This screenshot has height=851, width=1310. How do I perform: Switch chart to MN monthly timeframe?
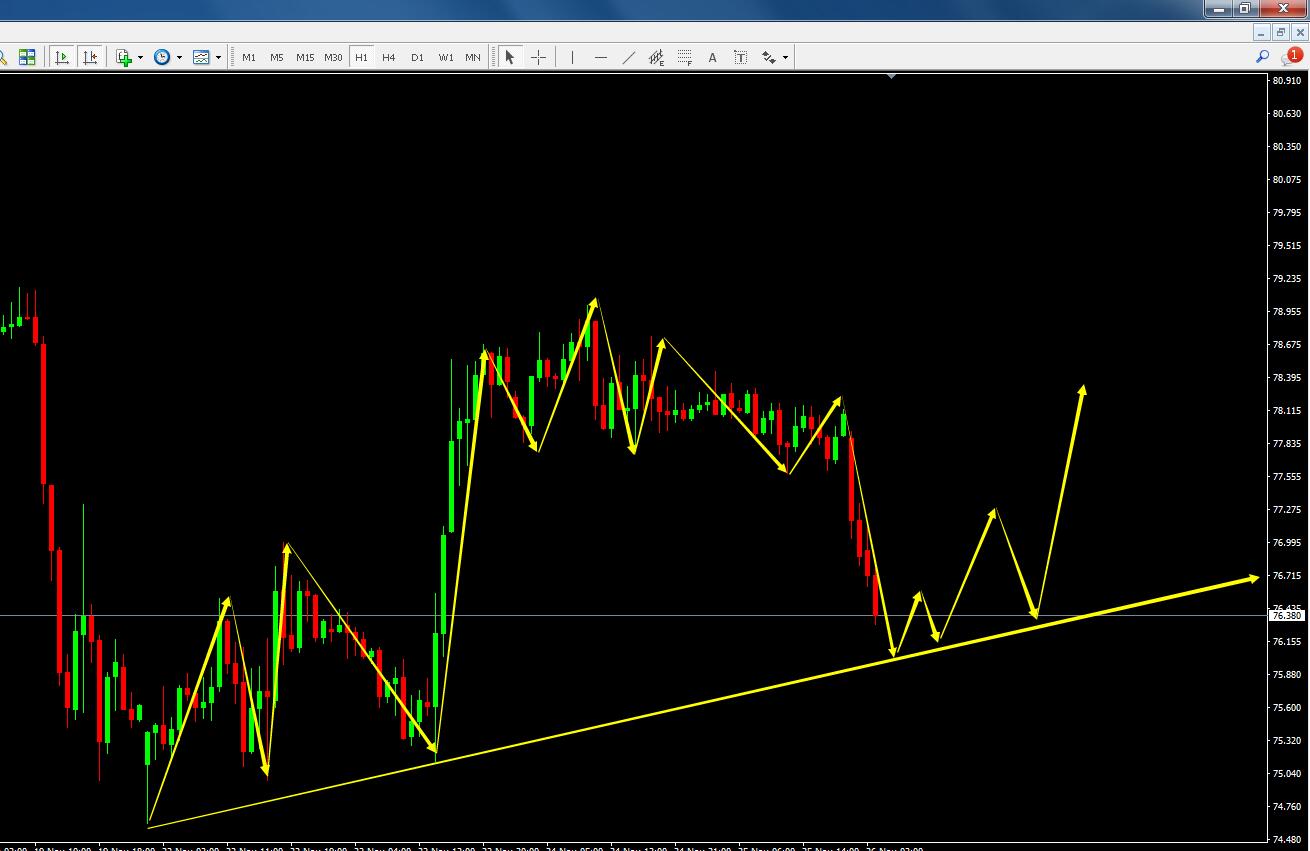pyautogui.click(x=473, y=57)
